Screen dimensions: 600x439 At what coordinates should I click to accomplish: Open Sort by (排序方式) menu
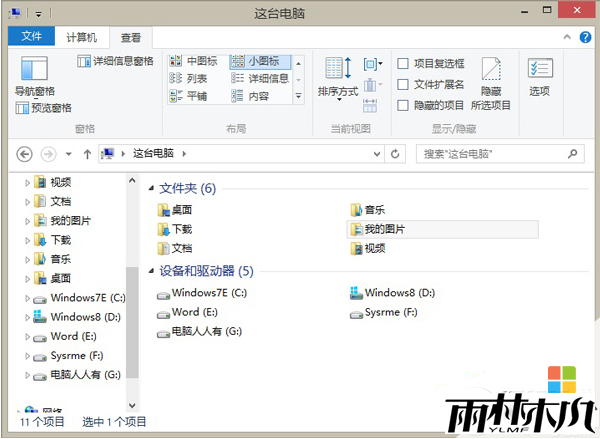pyautogui.click(x=338, y=79)
